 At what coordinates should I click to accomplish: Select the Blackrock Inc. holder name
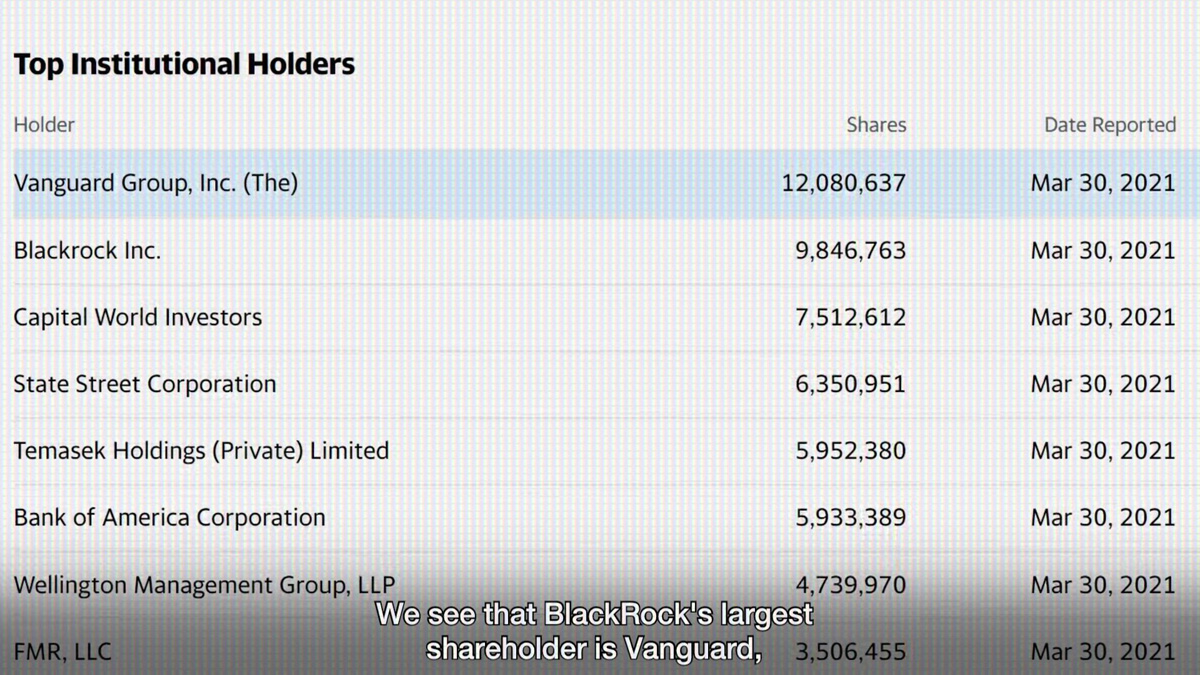tap(87, 251)
